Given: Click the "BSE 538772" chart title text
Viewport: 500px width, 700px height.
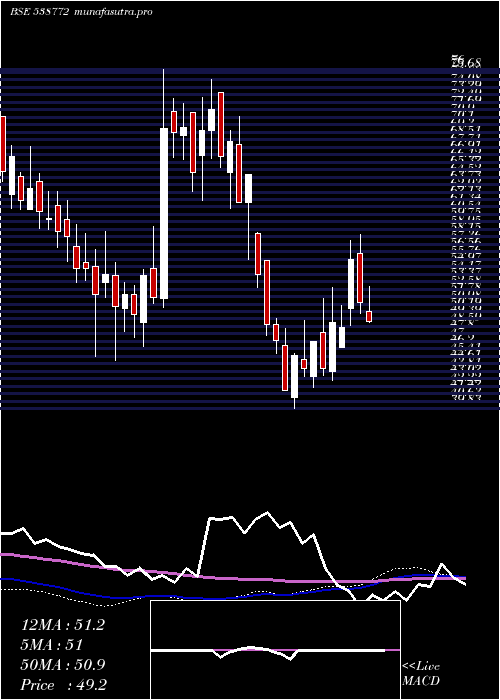Looking at the screenshot, I should coord(39,12).
